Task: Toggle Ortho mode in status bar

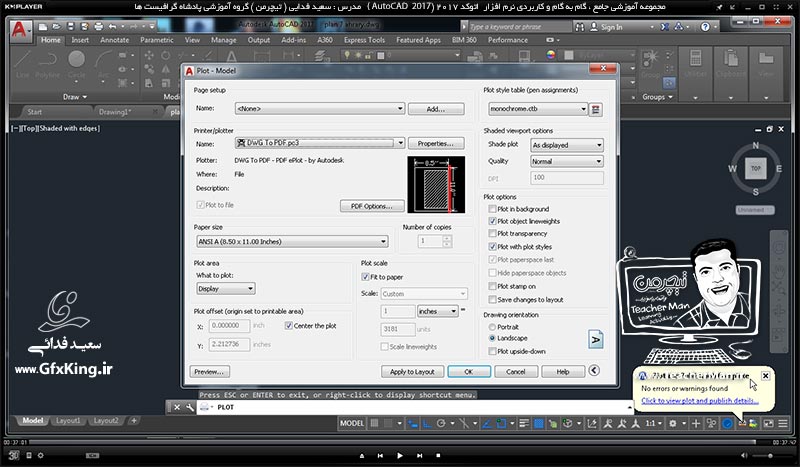Action: [x=427, y=423]
